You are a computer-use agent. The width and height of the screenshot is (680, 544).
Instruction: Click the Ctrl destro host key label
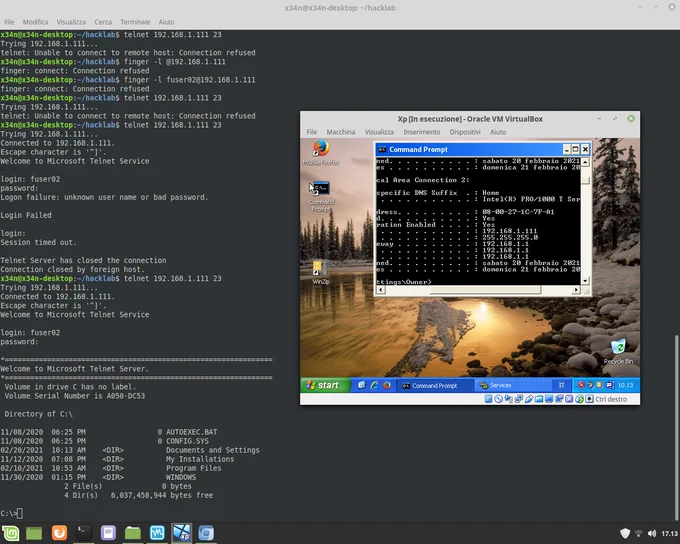click(x=611, y=399)
